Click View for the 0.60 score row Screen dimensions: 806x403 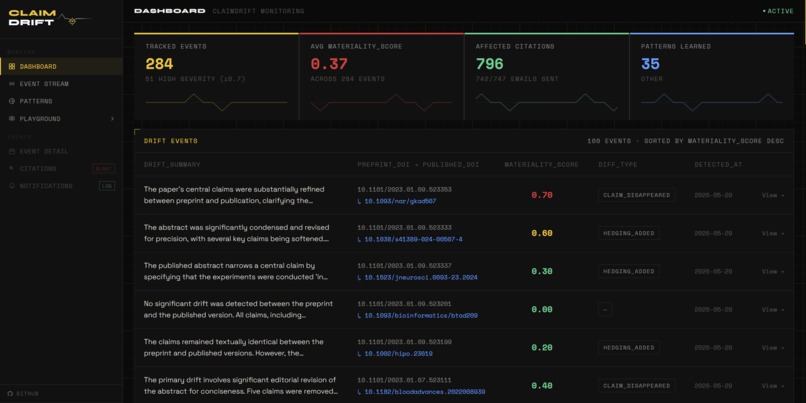773,233
